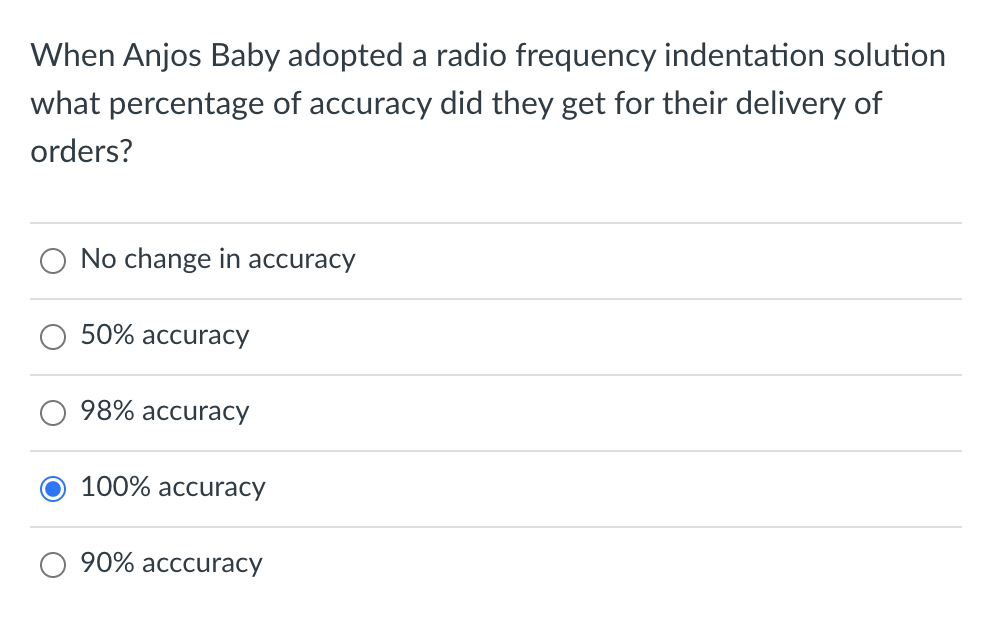Click the "No change in accuracy" option label
Image resolution: width=990 pixels, height=626 pixels.
tap(218, 259)
